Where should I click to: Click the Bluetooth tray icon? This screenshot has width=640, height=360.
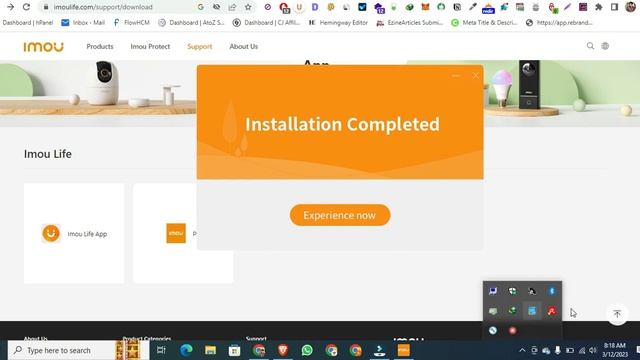(552, 291)
